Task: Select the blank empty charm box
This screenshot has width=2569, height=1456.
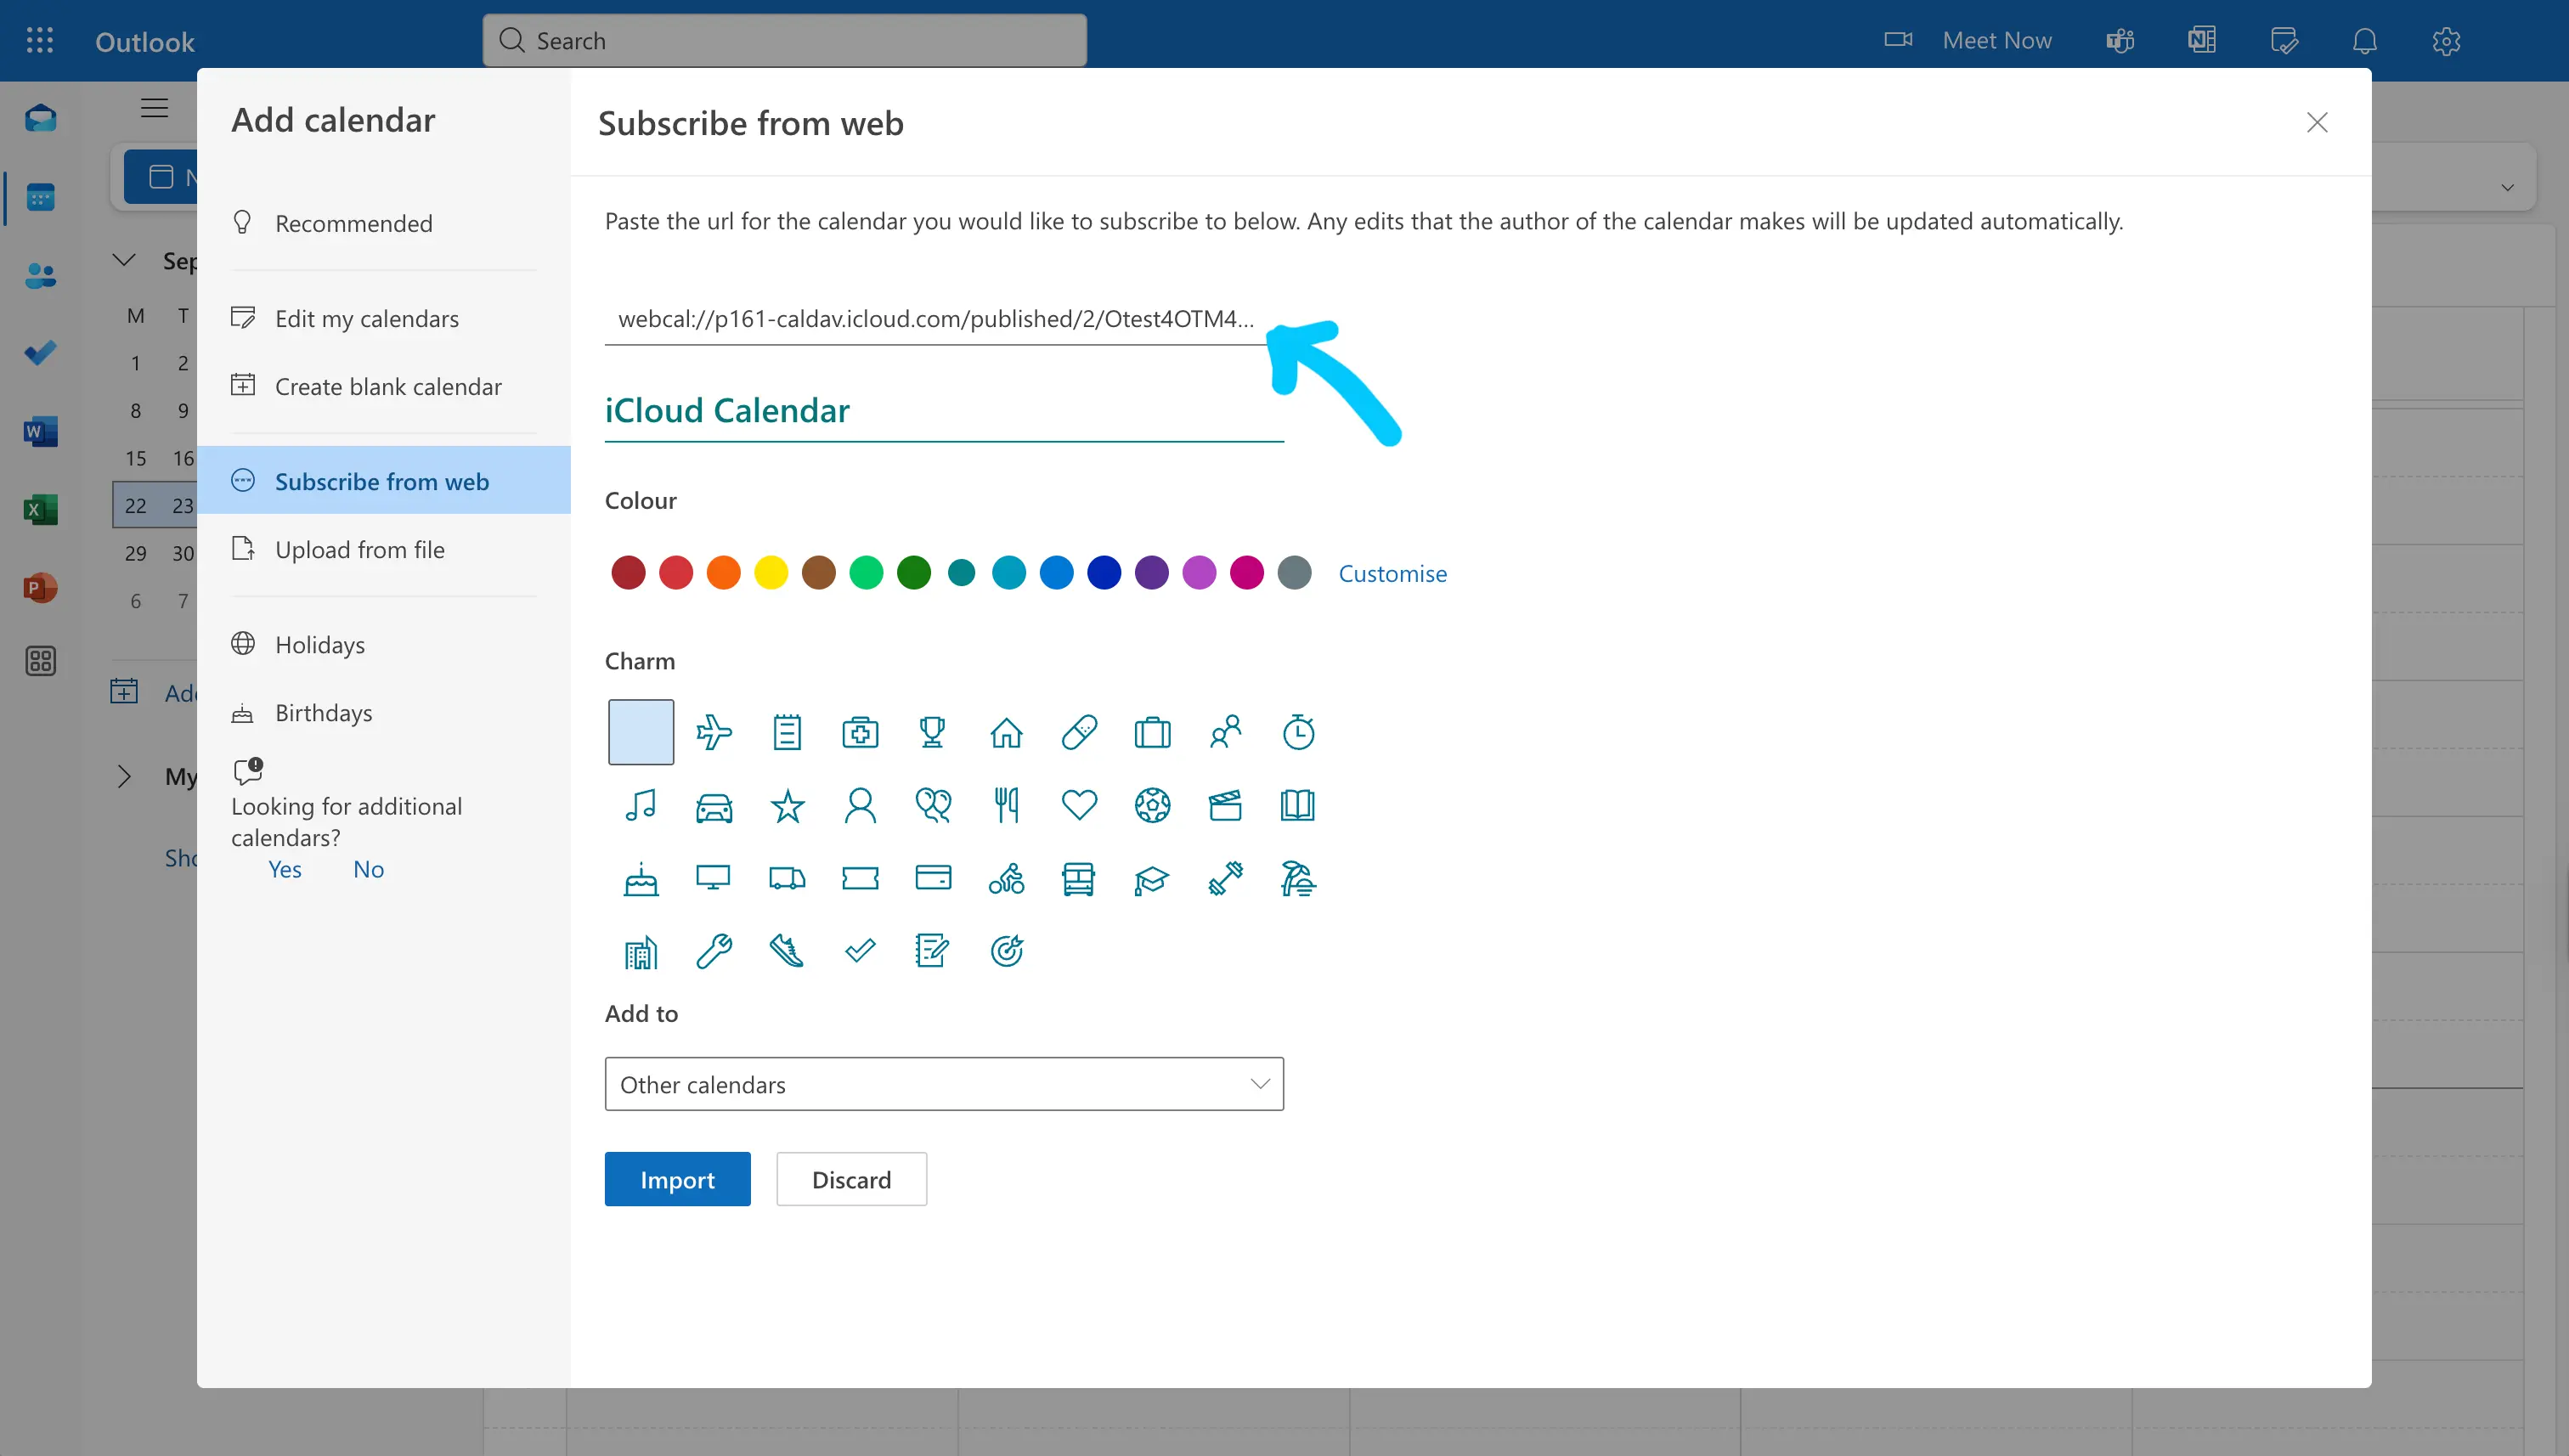Action: pyautogui.click(x=641, y=732)
